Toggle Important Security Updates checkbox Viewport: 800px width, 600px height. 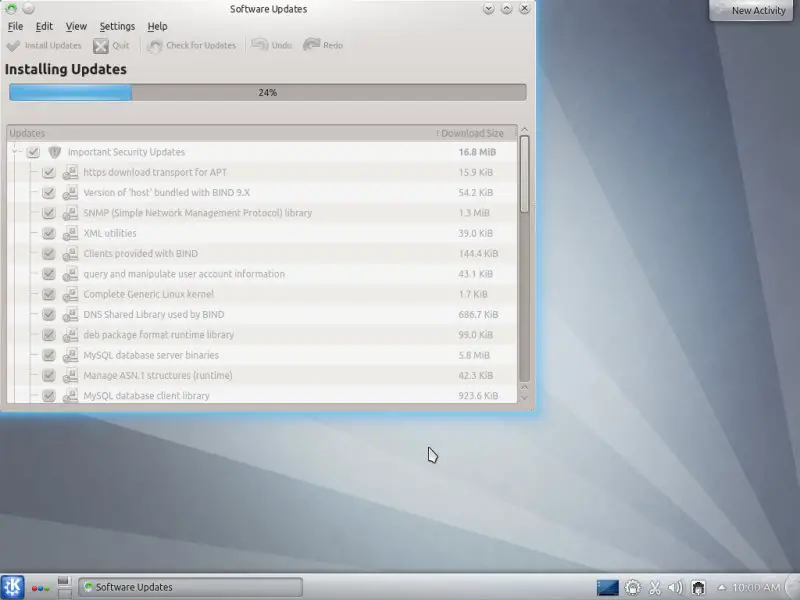[33, 152]
